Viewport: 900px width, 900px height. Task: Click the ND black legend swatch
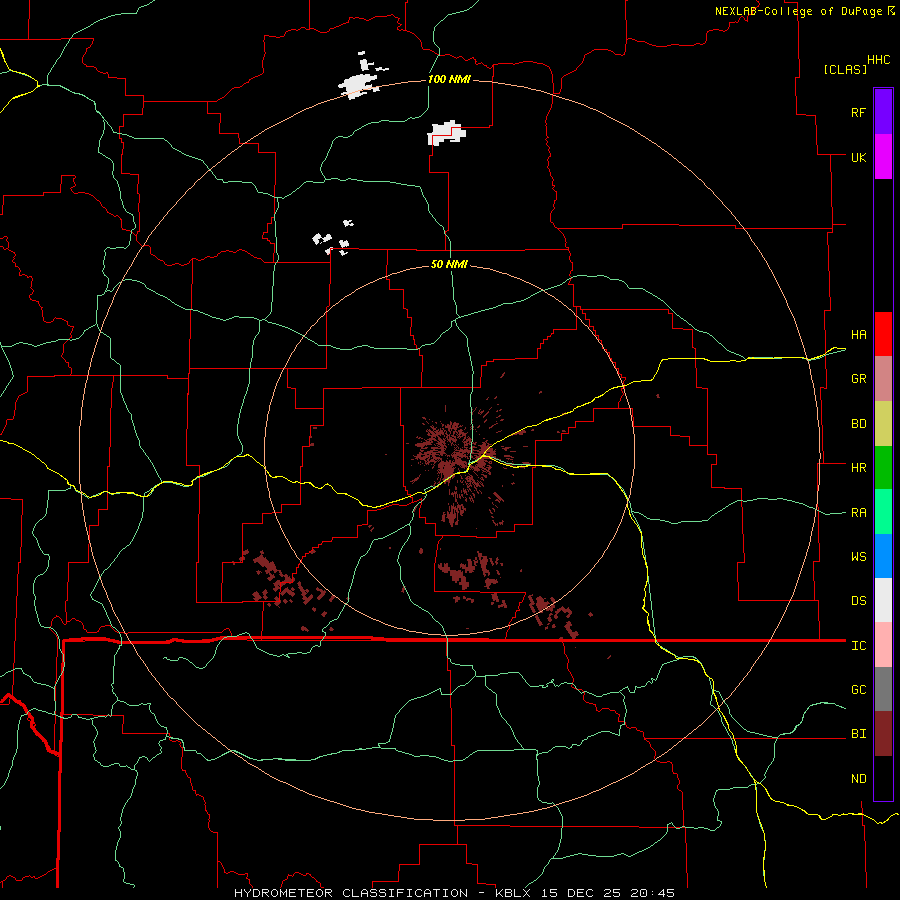click(x=883, y=778)
